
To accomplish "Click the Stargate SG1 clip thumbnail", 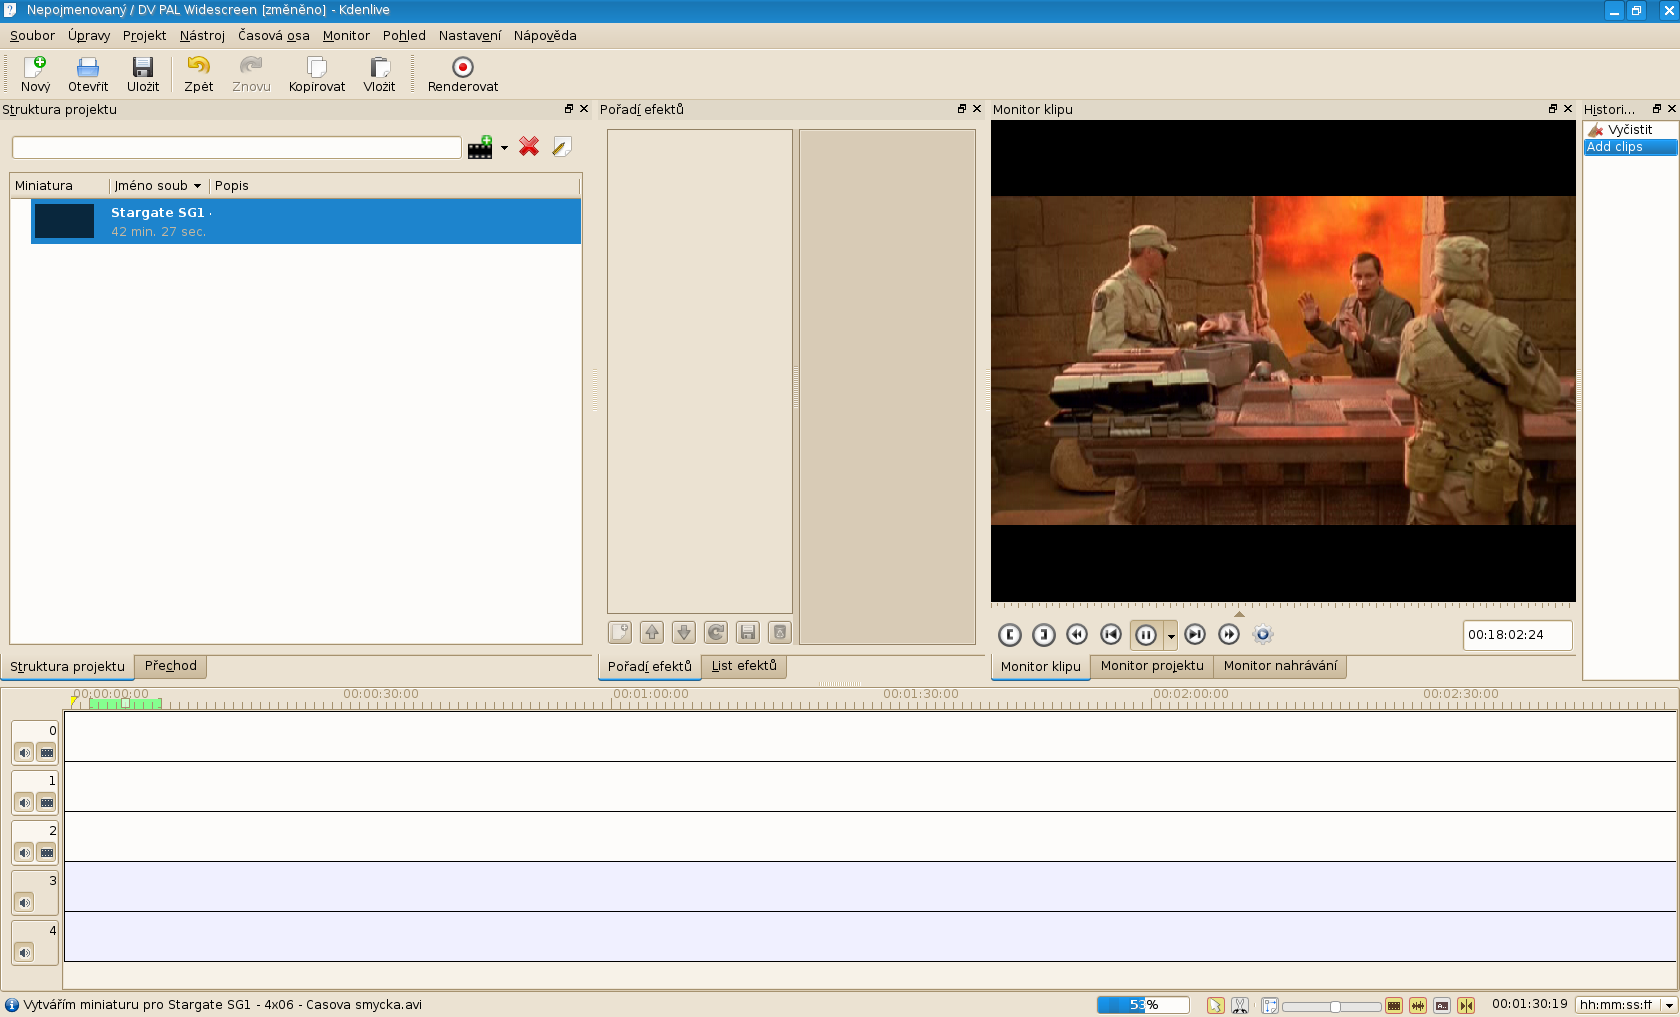I will pyautogui.click(x=64, y=221).
